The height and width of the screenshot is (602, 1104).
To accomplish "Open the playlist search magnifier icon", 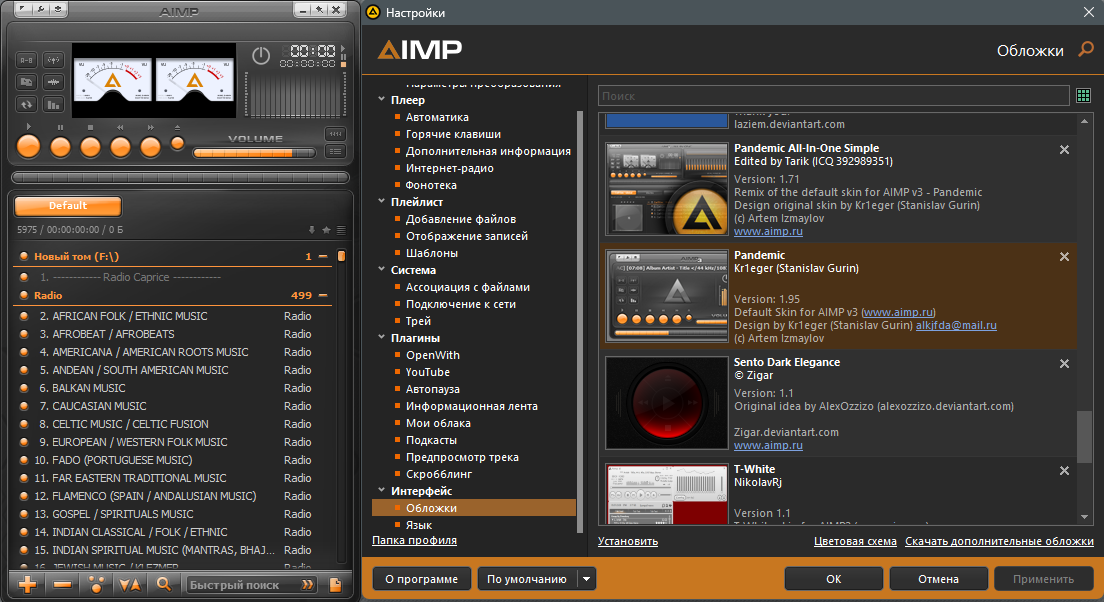I will 163,584.
